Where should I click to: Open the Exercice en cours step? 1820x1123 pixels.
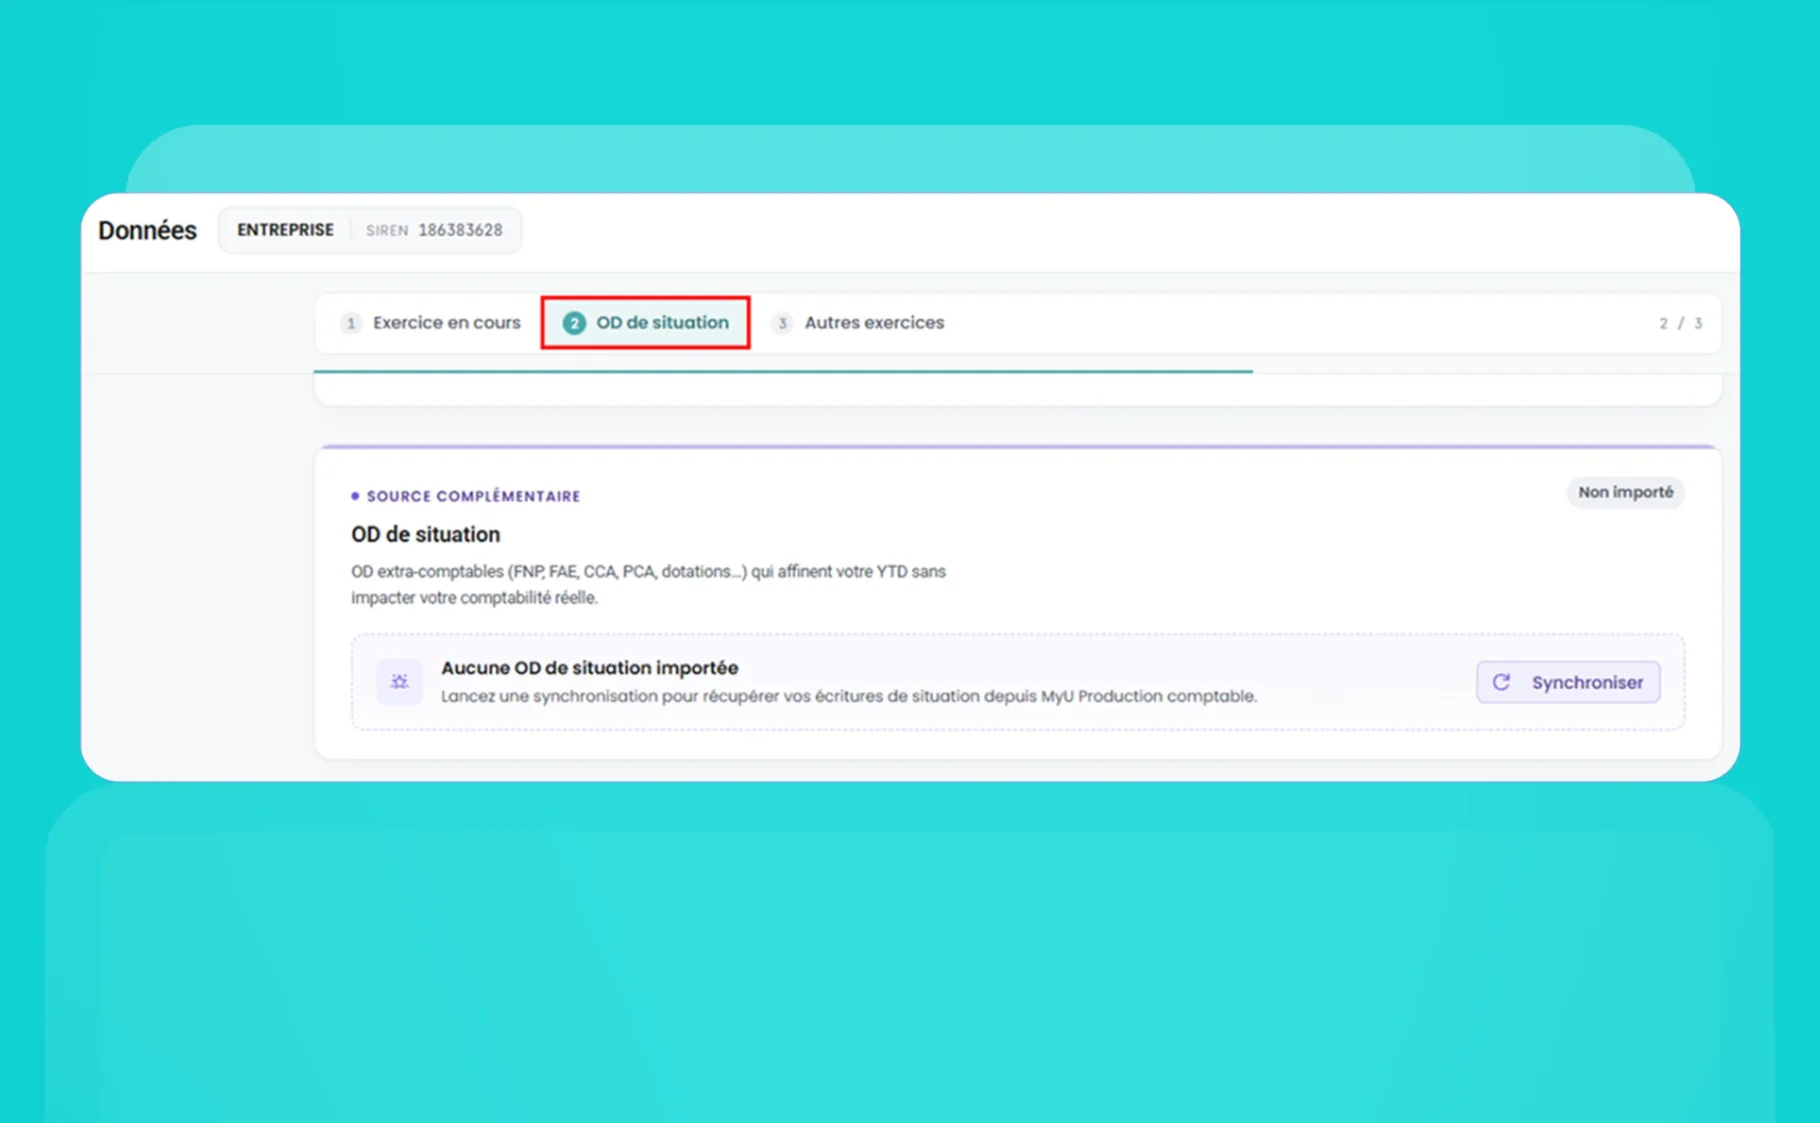click(x=431, y=323)
